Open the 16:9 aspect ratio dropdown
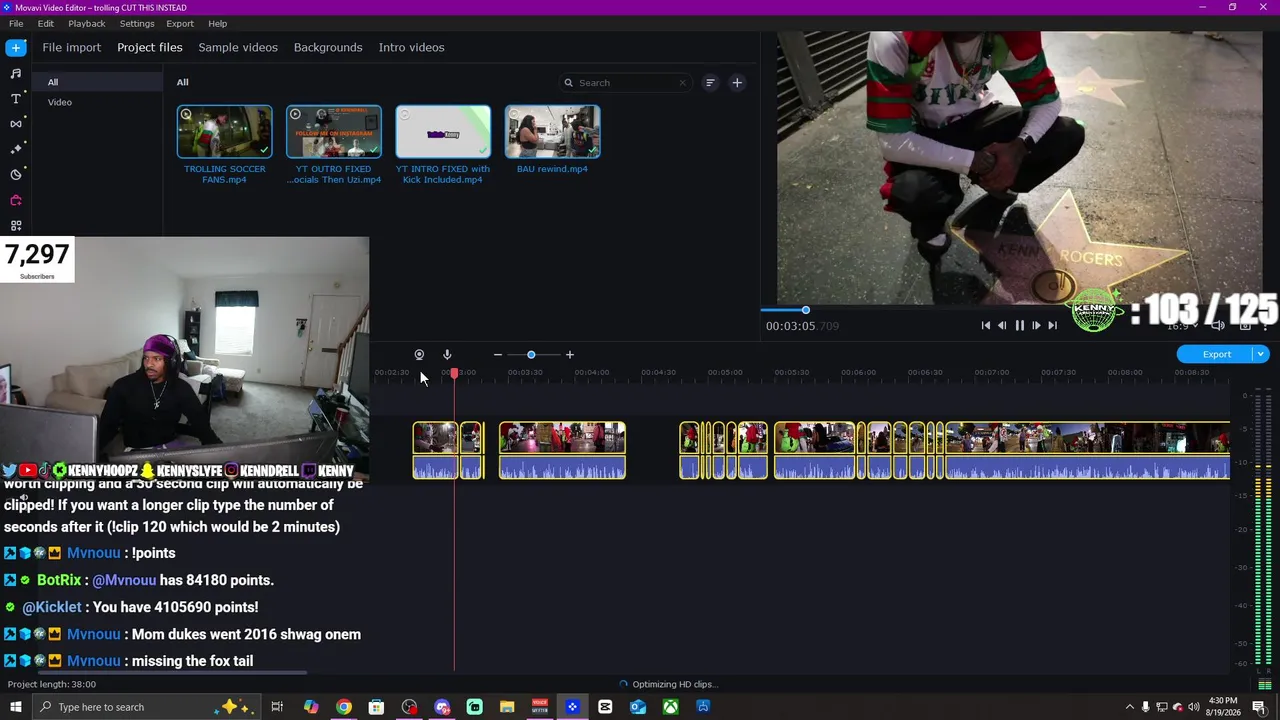Image resolution: width=1280 pixels, height=720 pixels. (x=1182, y=326)
